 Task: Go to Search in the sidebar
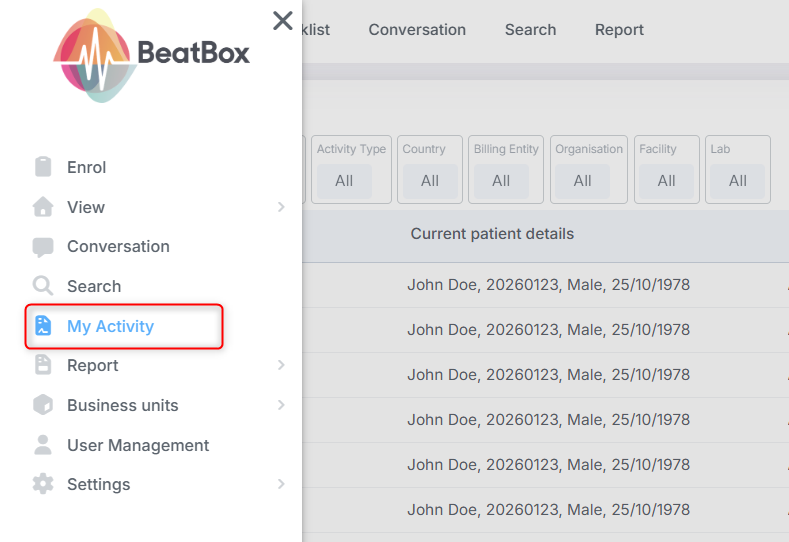click(94, 286)
